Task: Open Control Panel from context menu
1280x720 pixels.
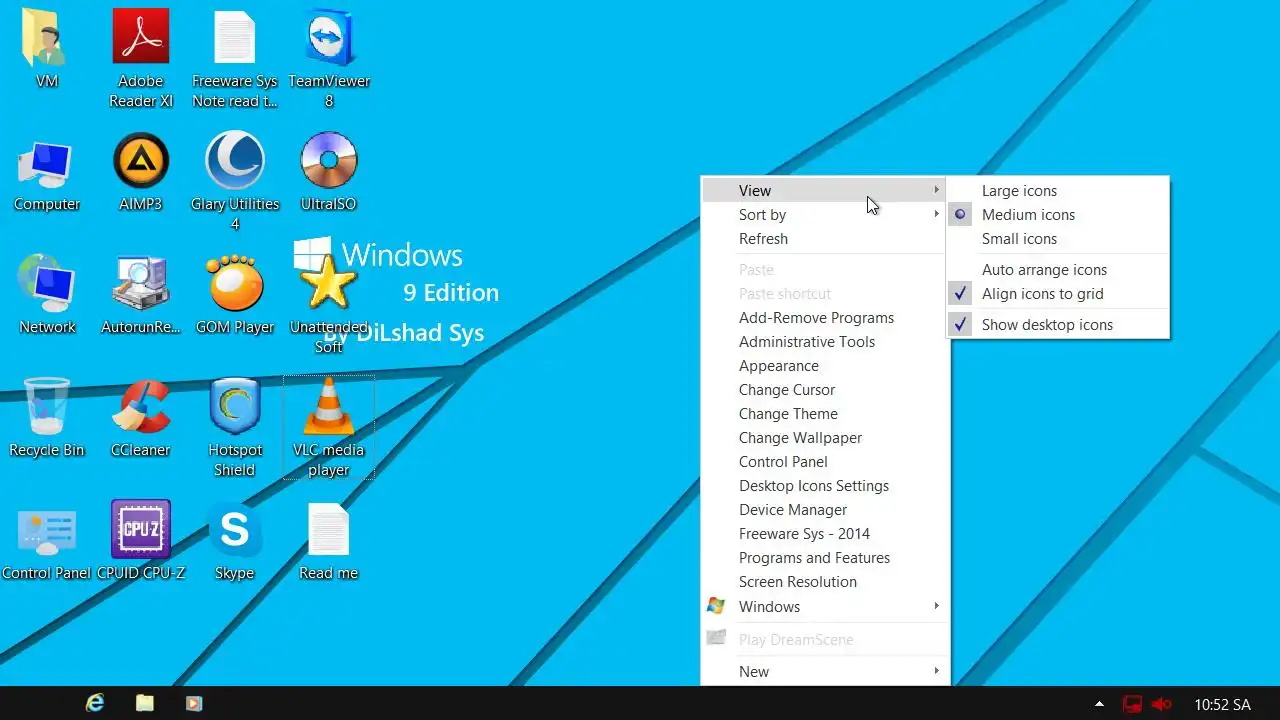Action: (825, 462)
